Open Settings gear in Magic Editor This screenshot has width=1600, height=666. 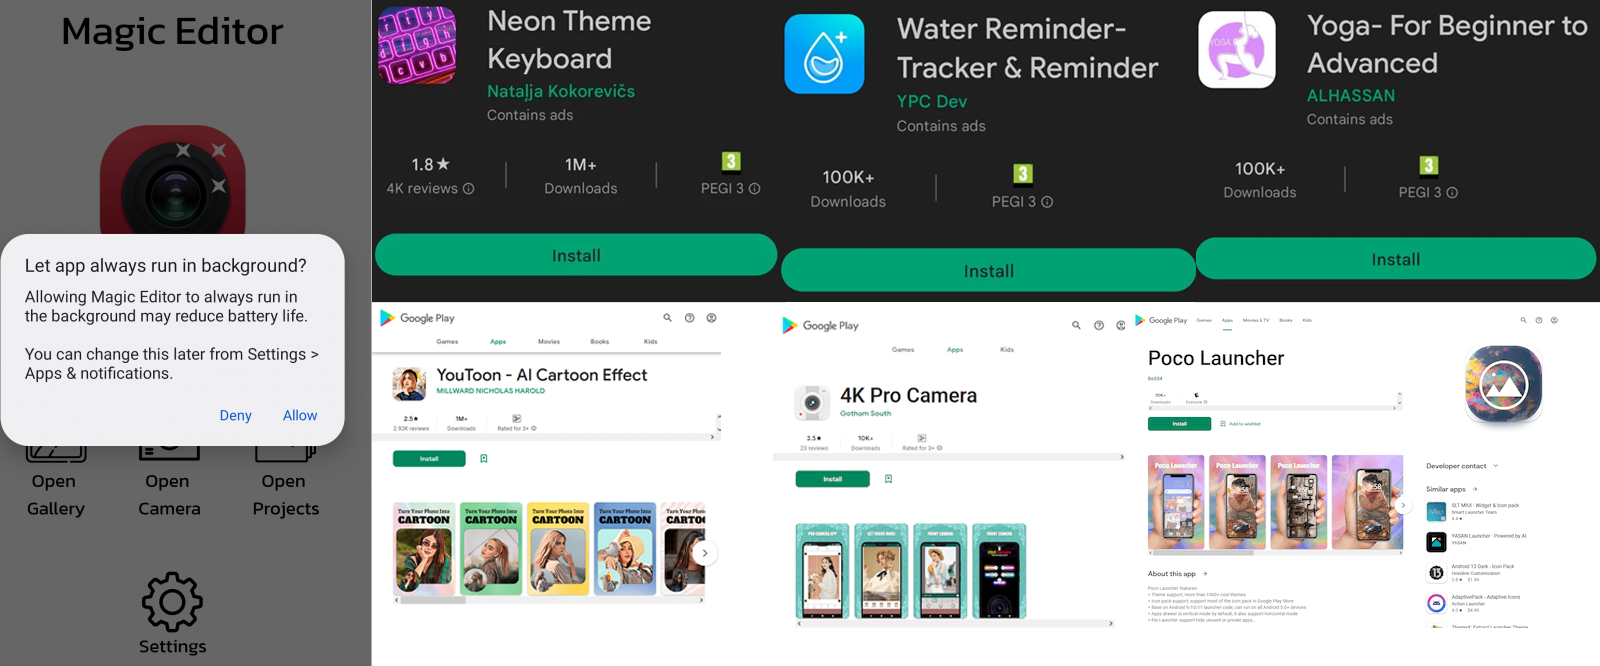pyautogui.click(x=172, y=602)
